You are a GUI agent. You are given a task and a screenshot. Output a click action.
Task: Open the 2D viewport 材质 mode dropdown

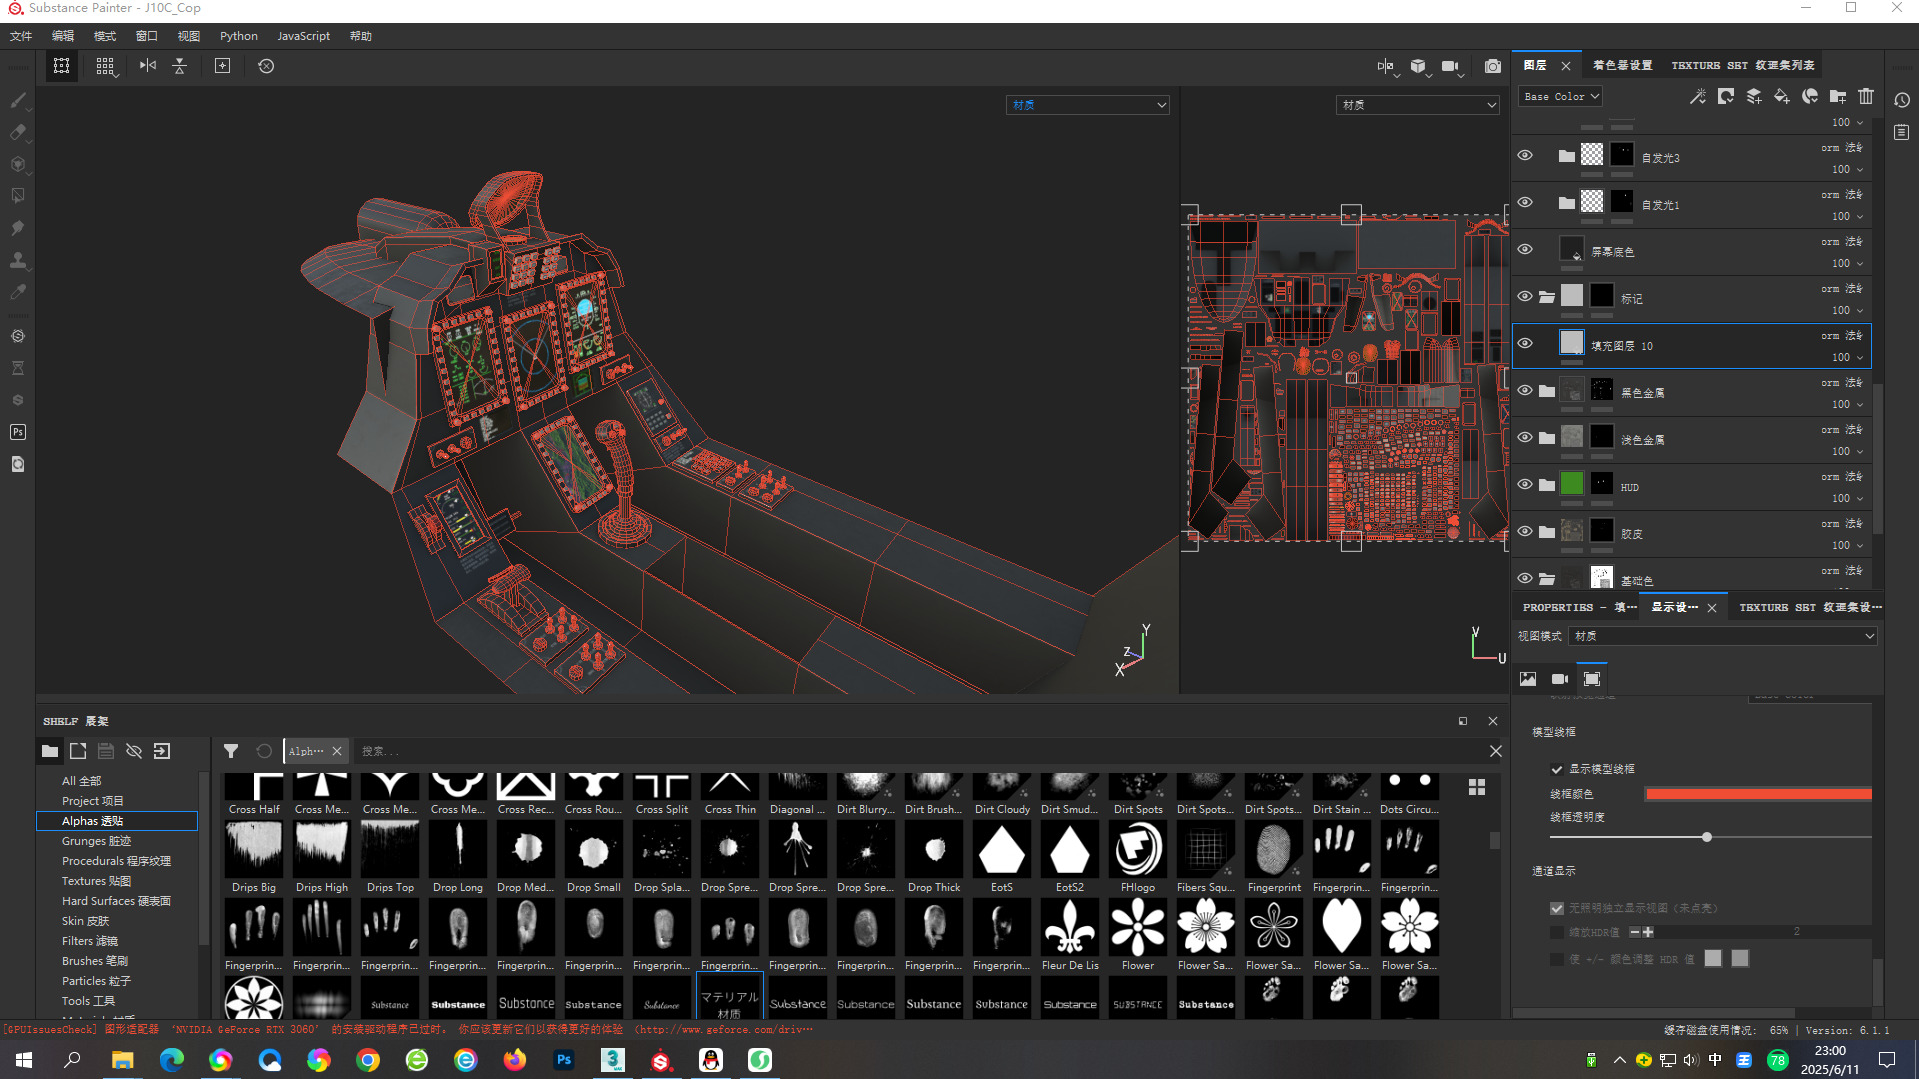coord(1418,105)
